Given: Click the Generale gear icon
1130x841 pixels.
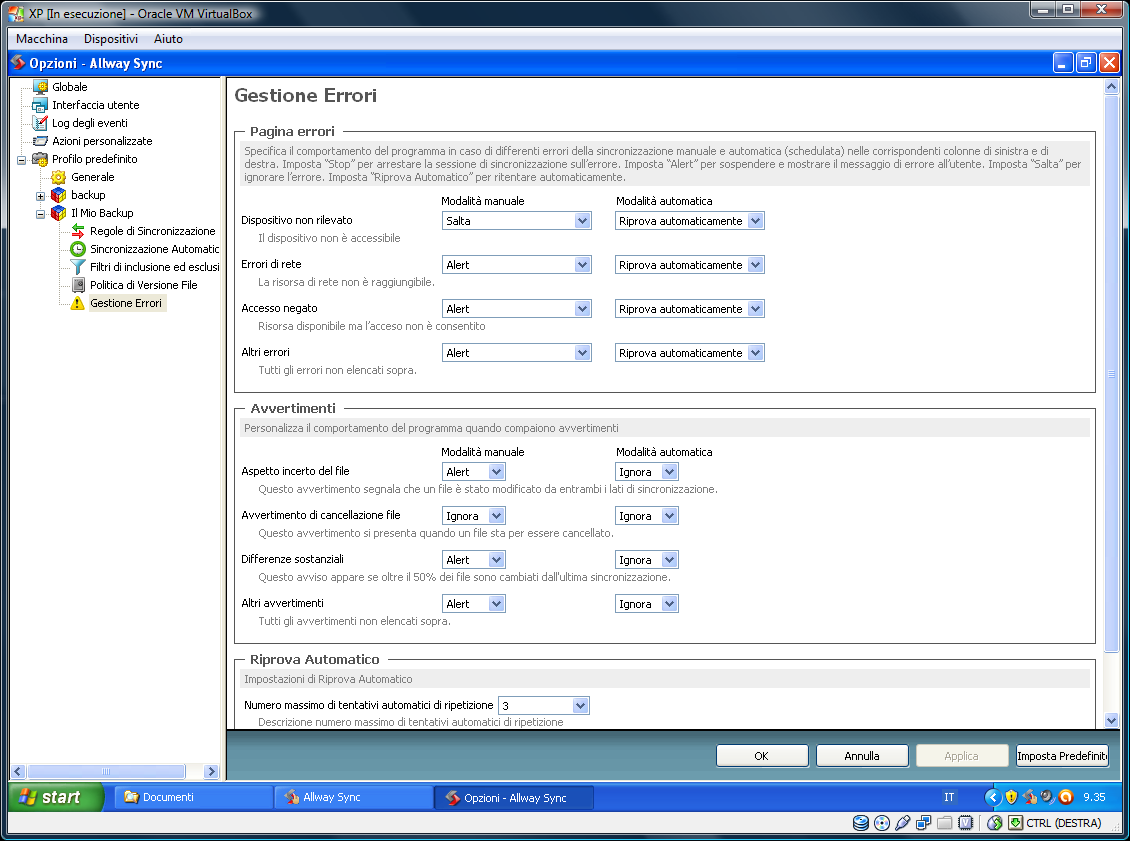Looking at the screenshot, I should click(x=58, y=177).
